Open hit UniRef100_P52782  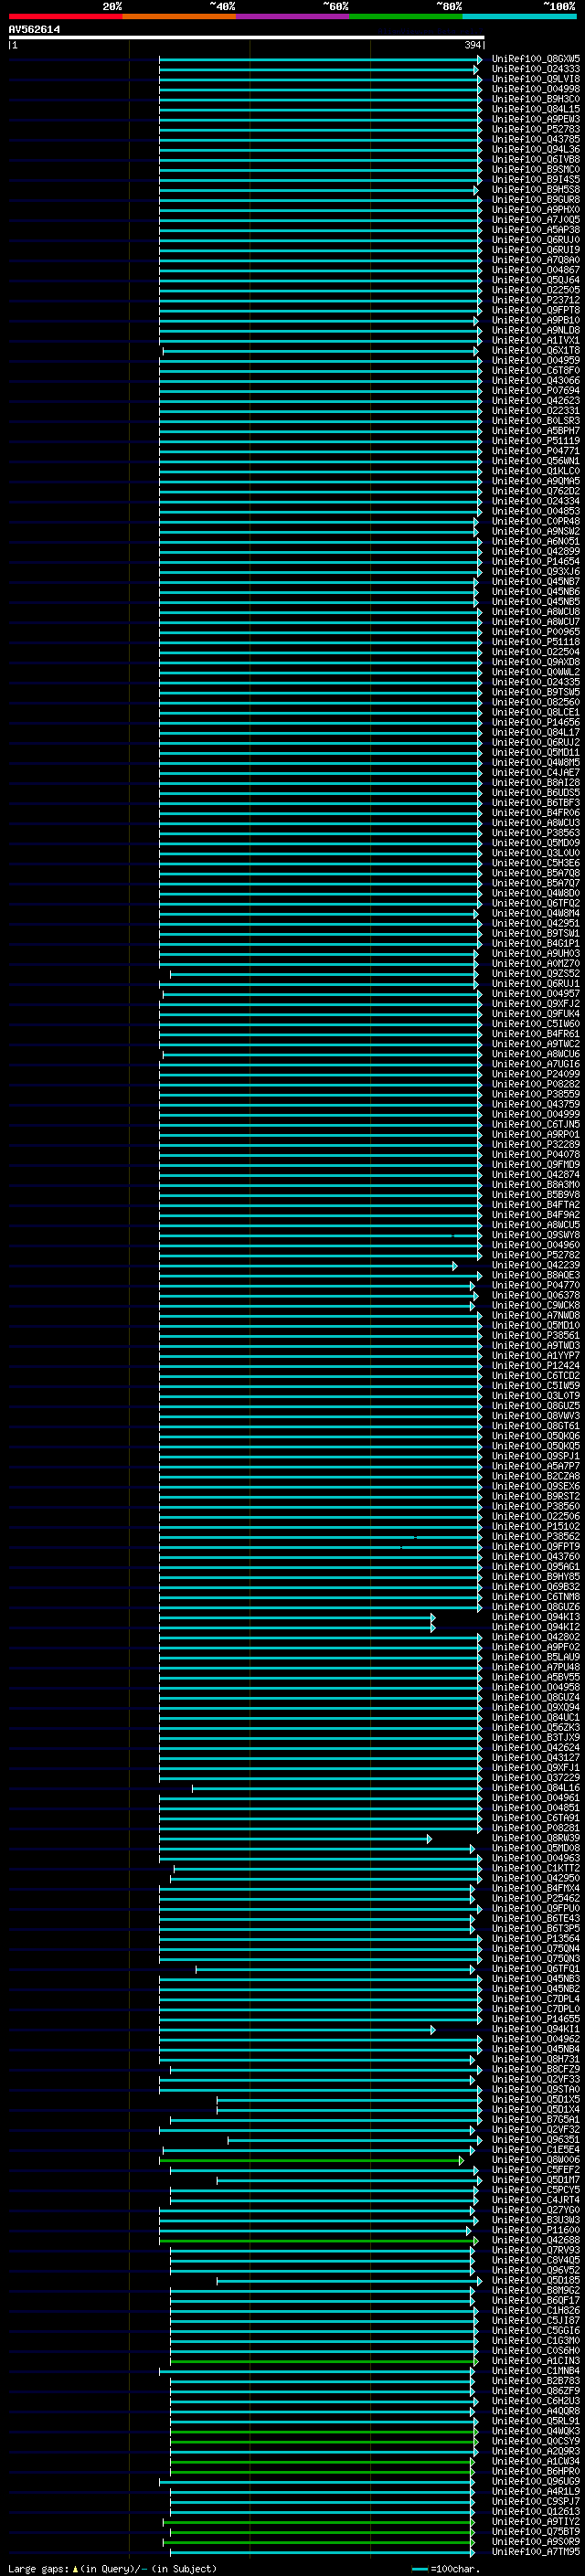535,1255
